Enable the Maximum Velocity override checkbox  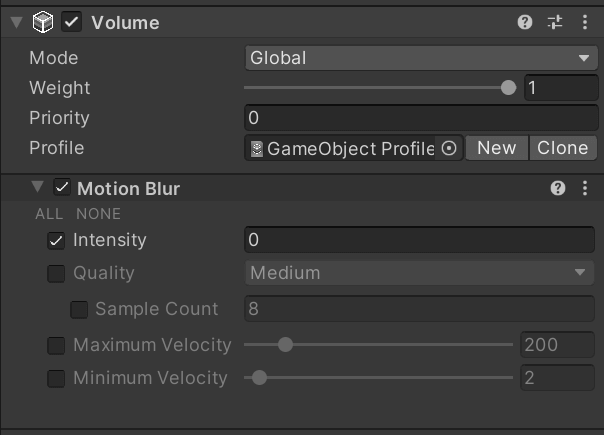tap(56, 345)
